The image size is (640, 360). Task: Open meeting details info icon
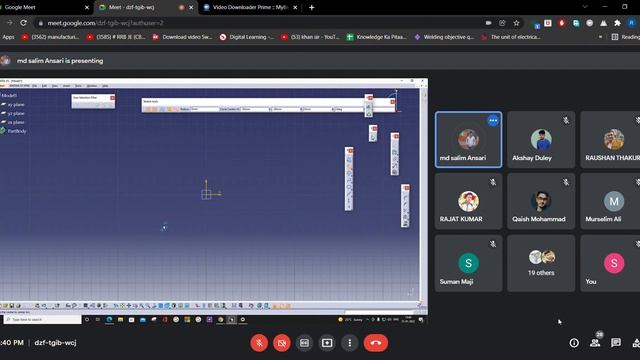tap(574, 343)
